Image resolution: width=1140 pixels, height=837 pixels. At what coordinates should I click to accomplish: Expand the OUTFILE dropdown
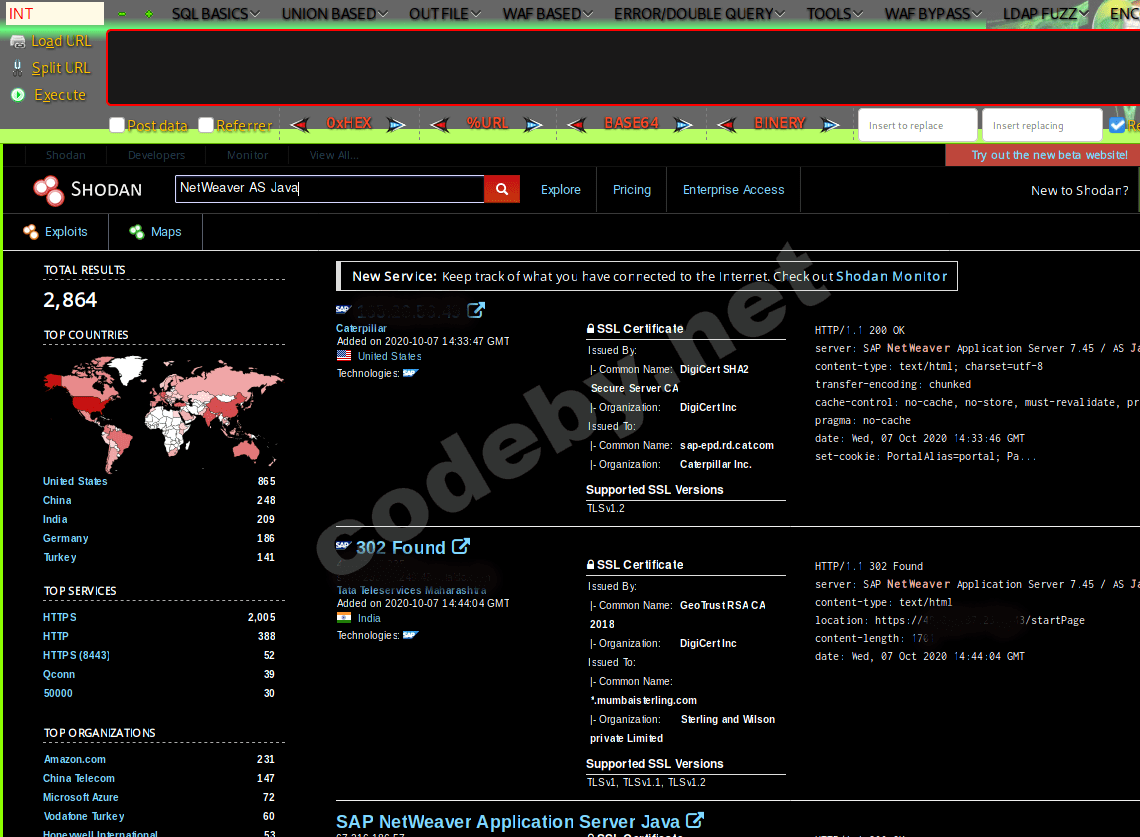(x=445, y=14)
